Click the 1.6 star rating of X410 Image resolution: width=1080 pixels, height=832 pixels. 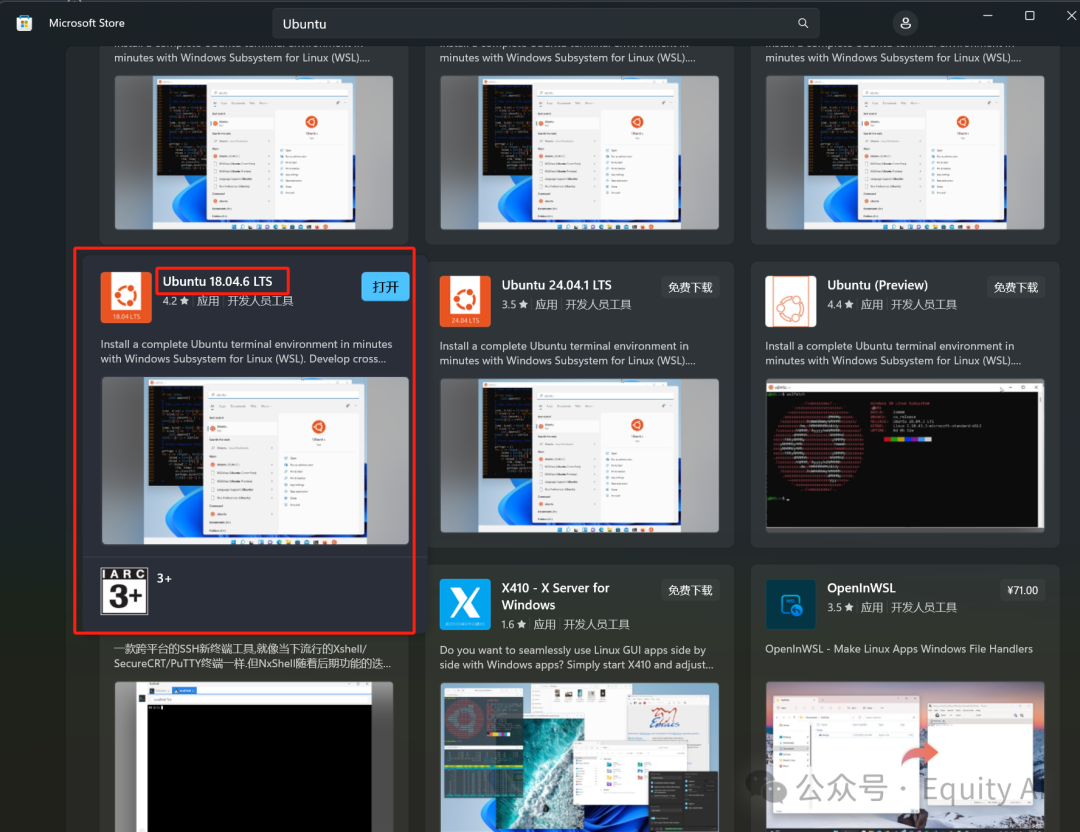coord(514,625)
